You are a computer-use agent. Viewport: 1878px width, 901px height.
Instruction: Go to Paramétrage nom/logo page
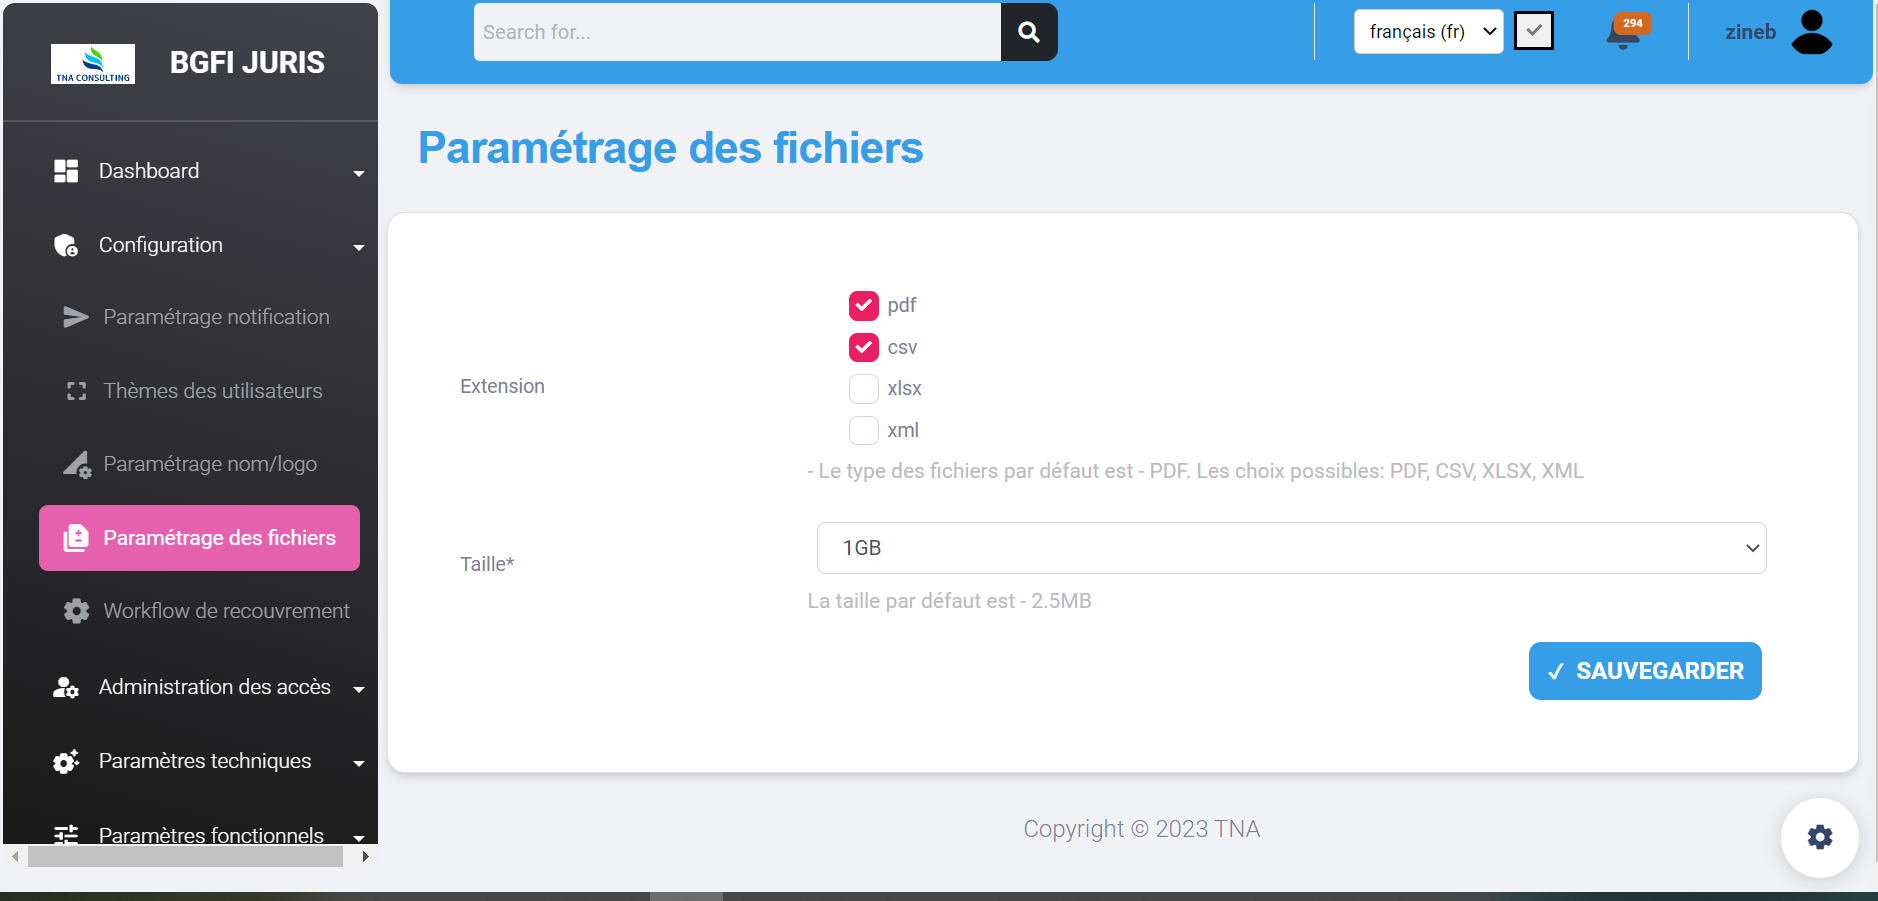209,464
